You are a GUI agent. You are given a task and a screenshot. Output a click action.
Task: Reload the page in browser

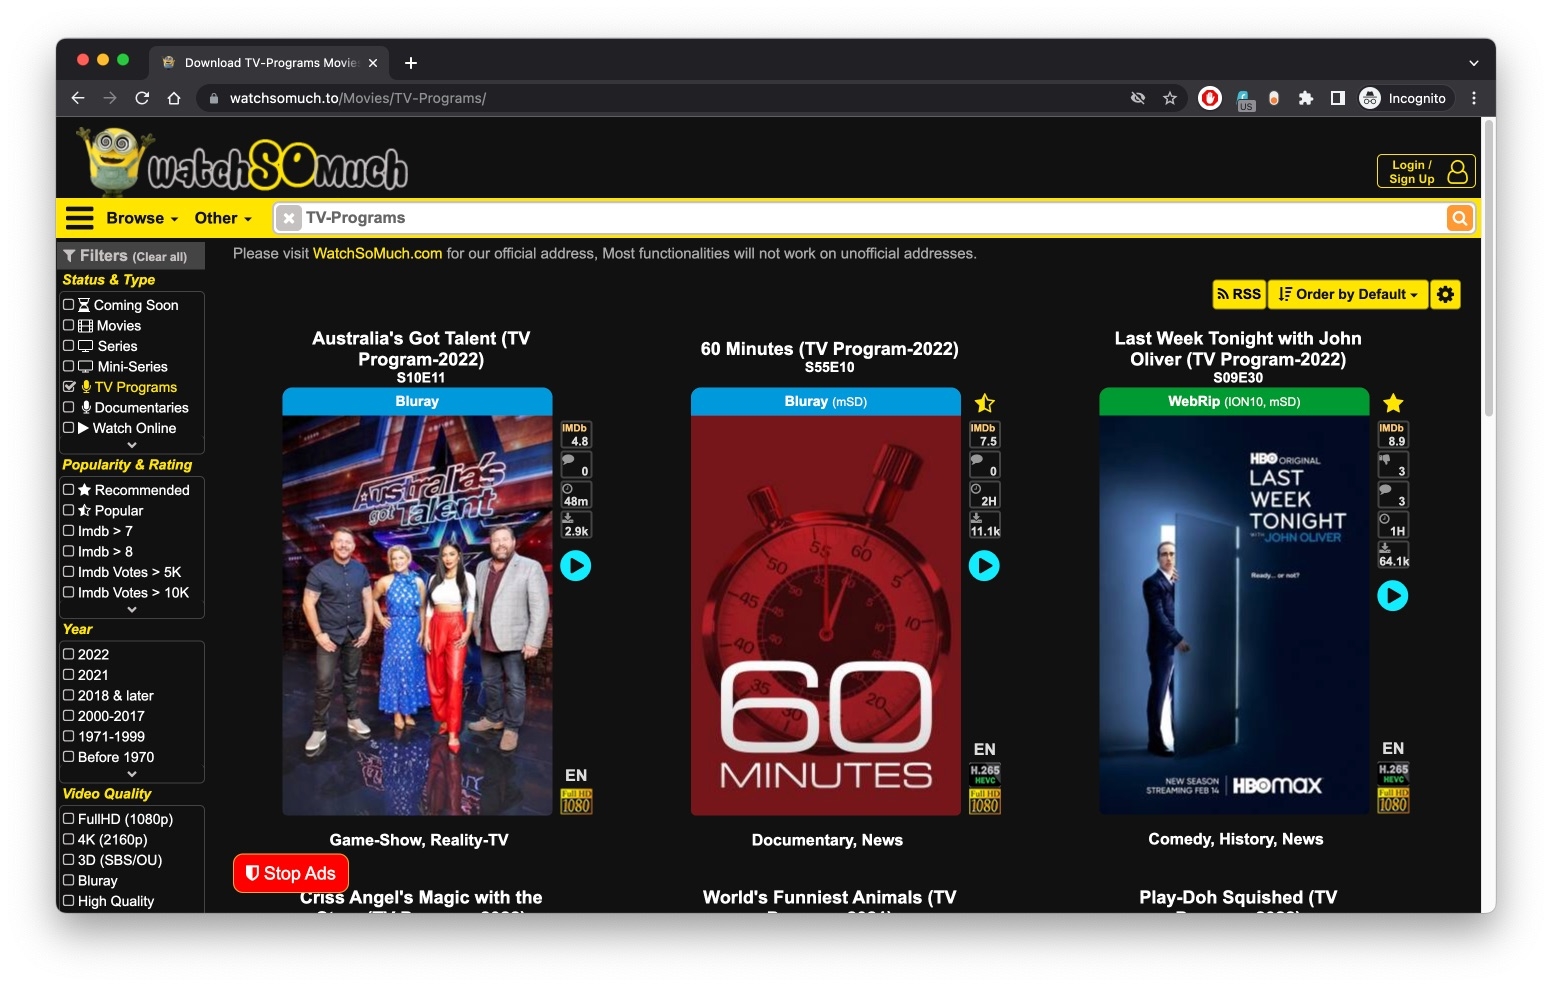click(142, 98)
